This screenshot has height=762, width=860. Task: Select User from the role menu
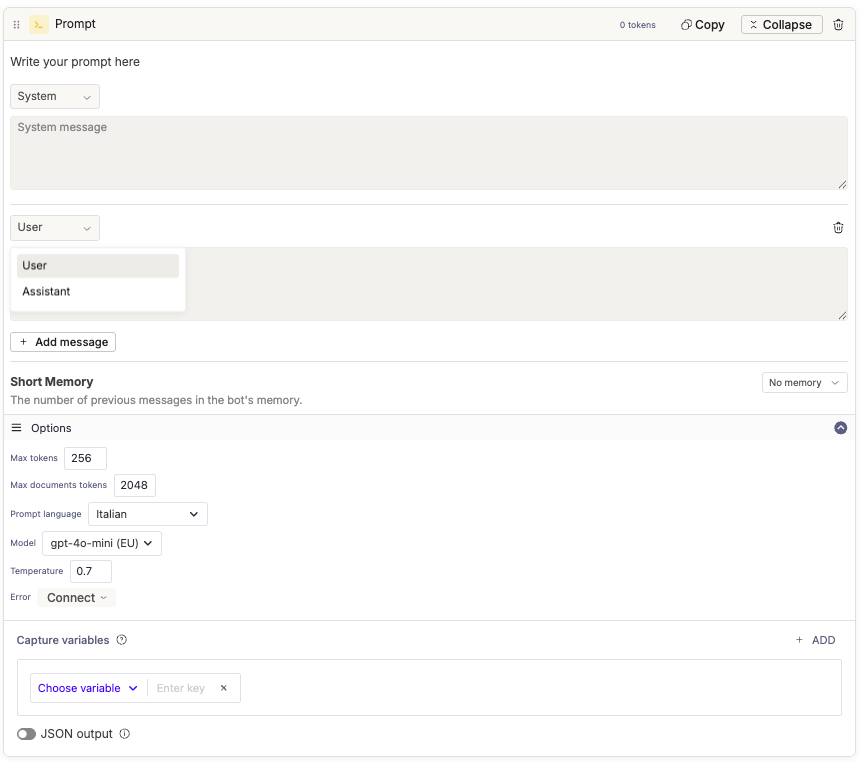35,266
